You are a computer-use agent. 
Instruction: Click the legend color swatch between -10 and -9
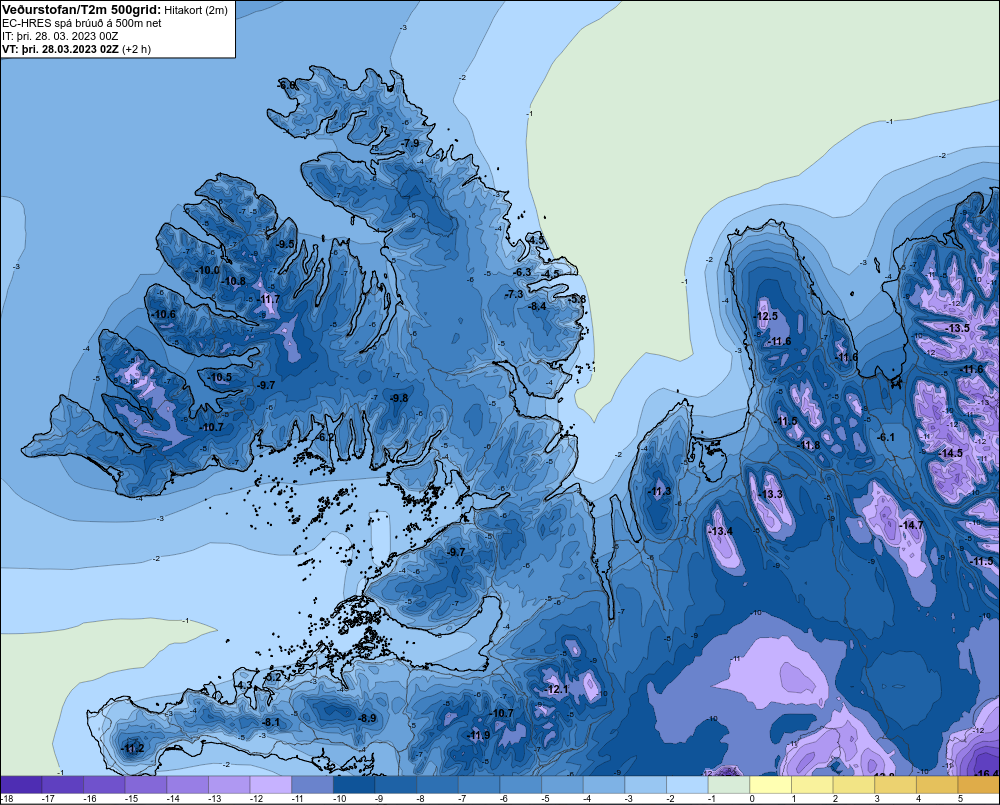(x=354, y=785)
